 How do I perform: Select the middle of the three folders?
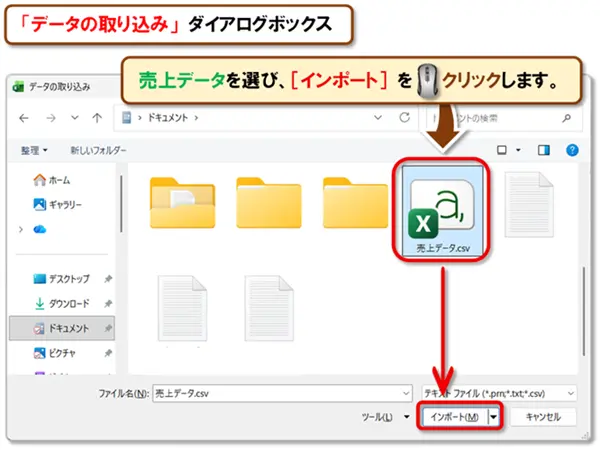(269, 203)
